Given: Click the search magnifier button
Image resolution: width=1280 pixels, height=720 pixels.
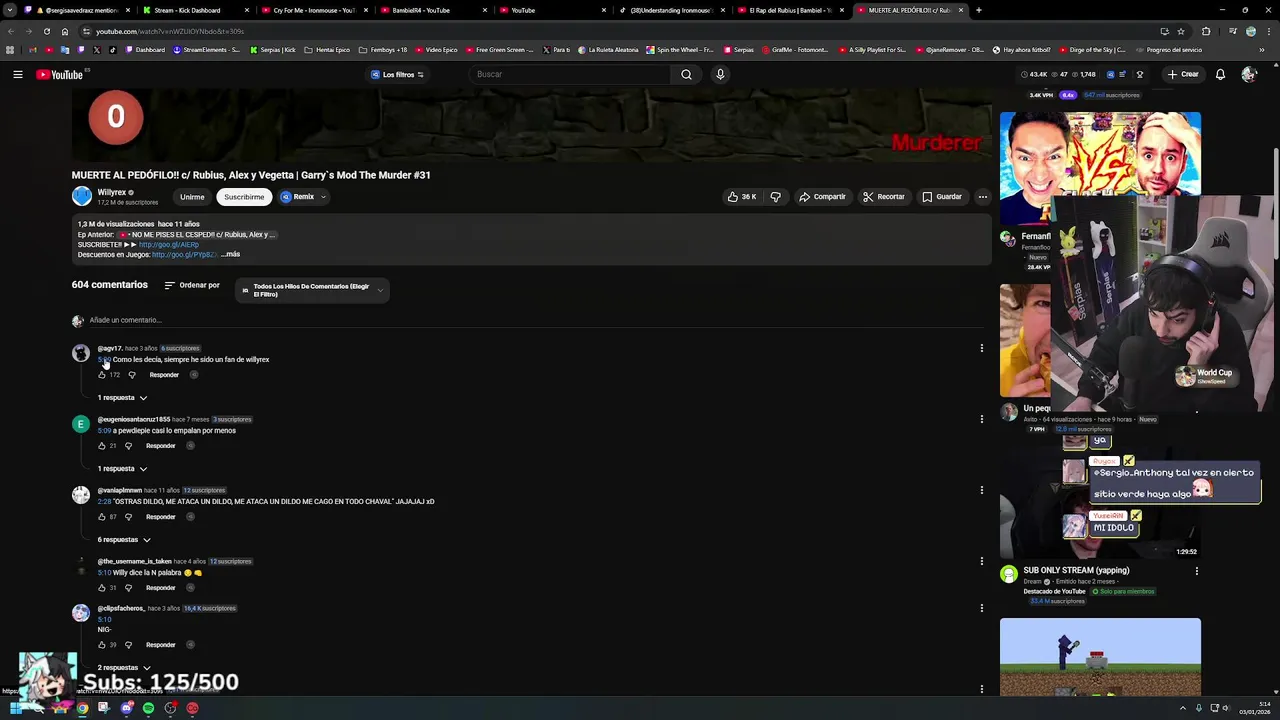Looking at the screenshot, I should pos(686,74).
